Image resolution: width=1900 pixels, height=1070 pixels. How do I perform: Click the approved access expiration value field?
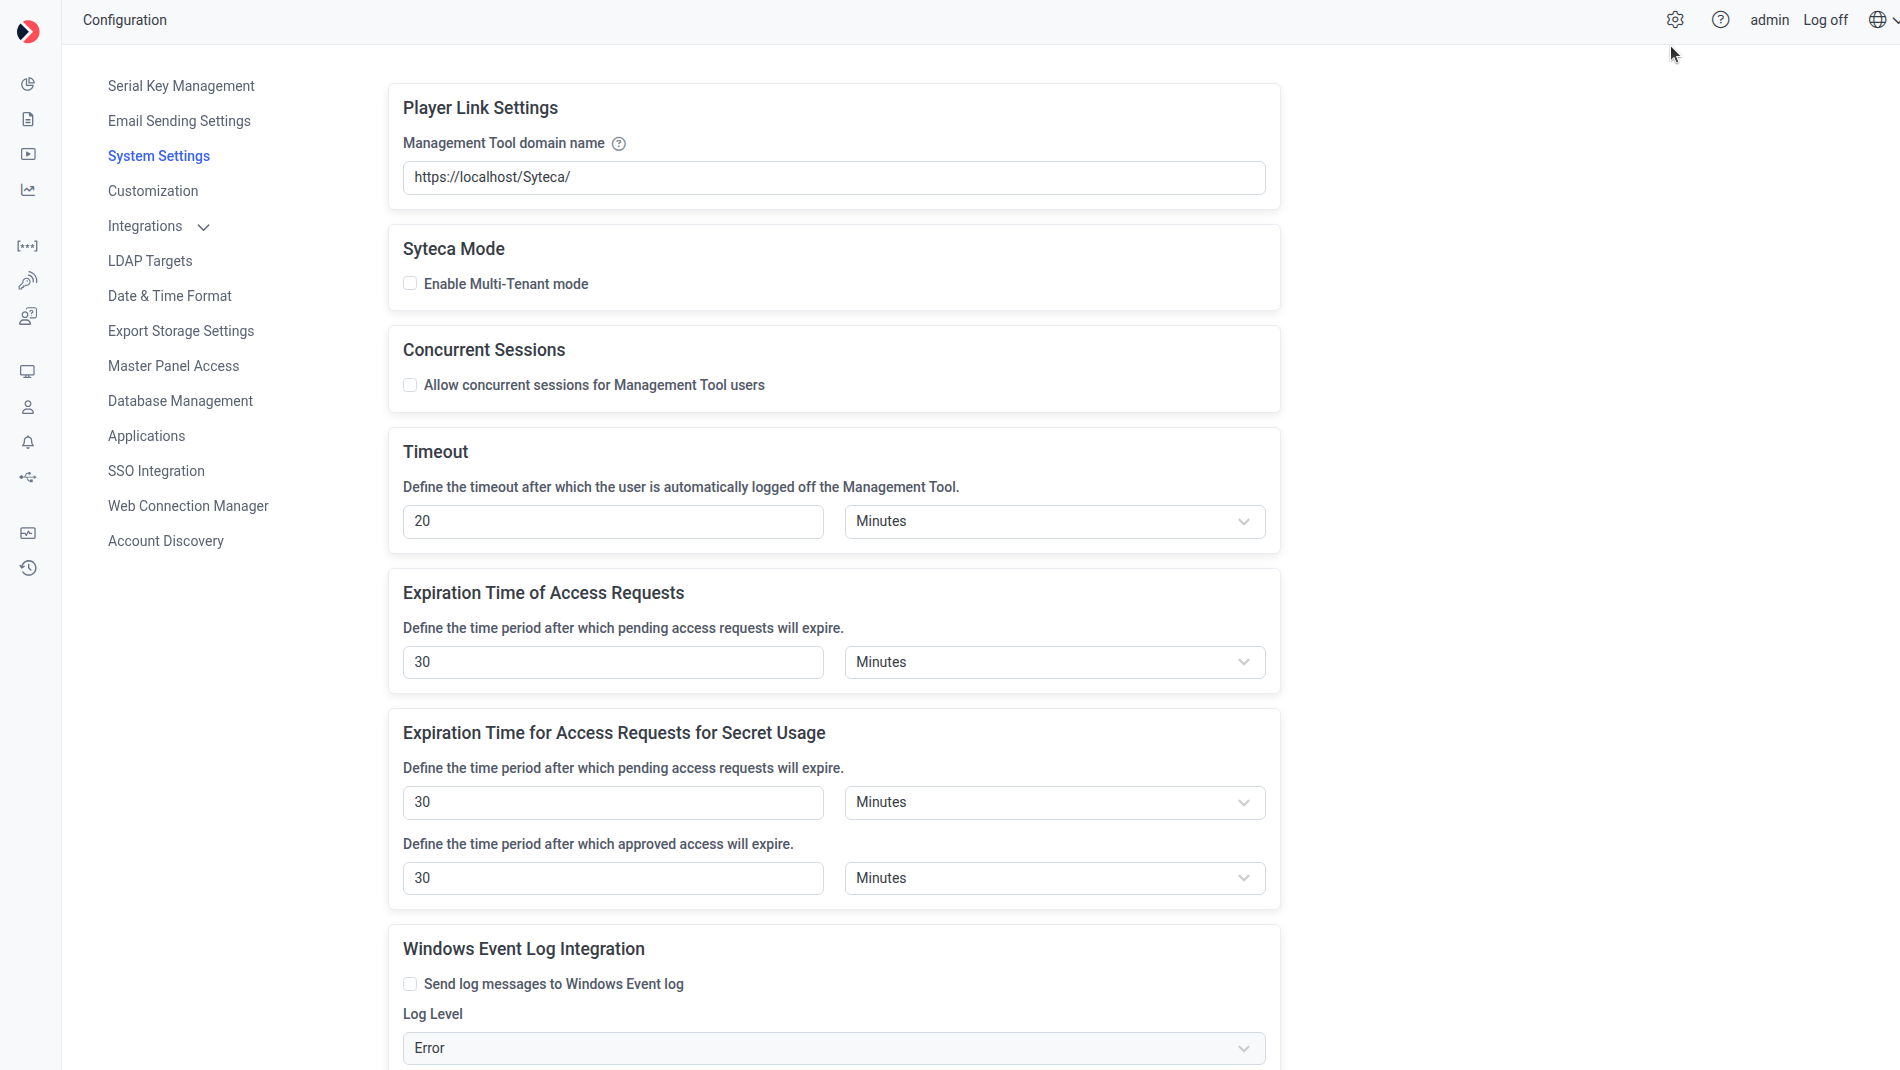tap(613, 878)
